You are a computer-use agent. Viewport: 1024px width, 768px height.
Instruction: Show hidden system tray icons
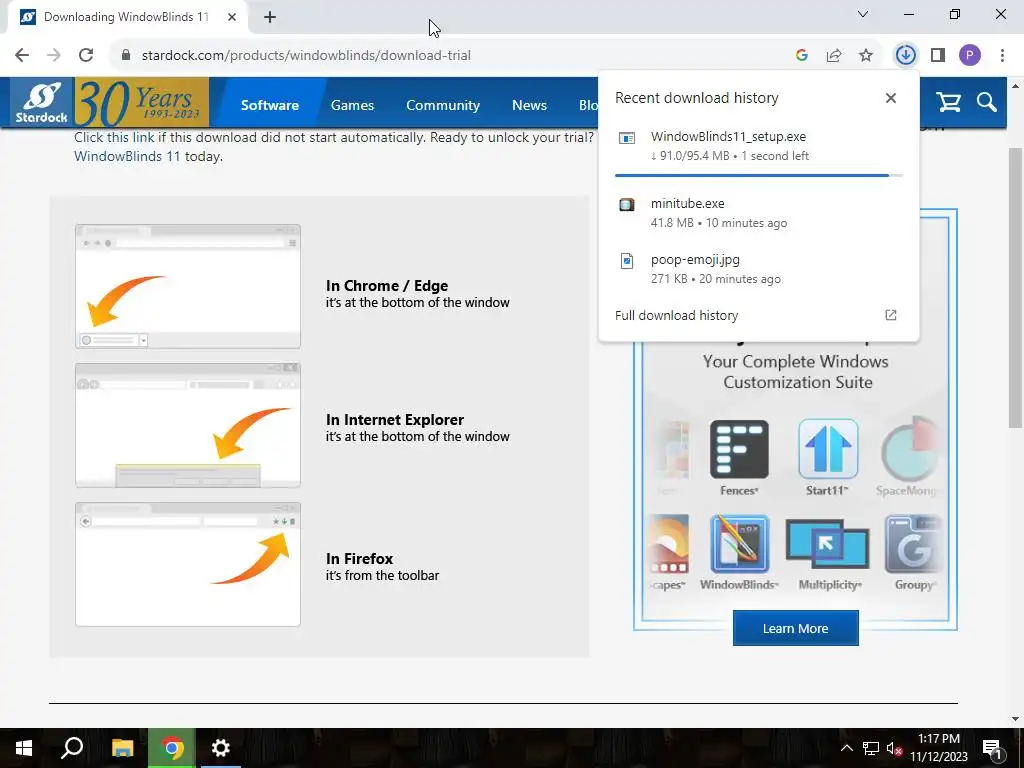coord(846,748)
